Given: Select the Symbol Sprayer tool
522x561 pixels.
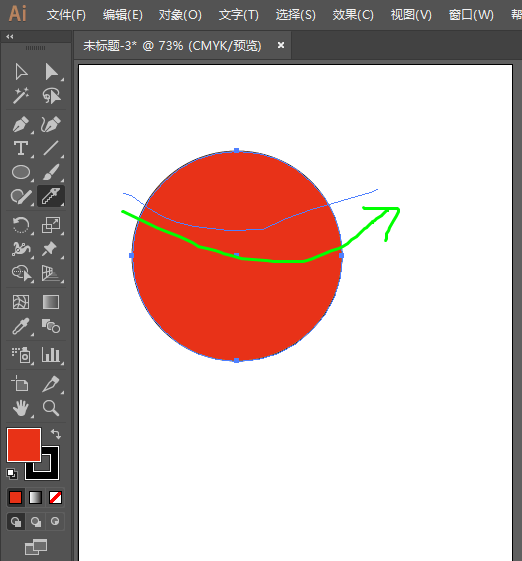Looking at the screenshot, I should click(21, 355).
